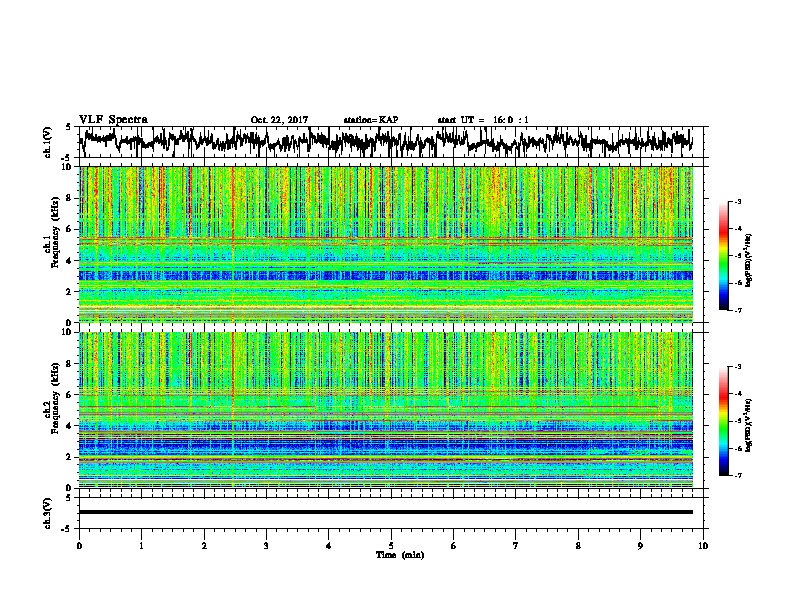Click the time axis tick label "9"

[640, 546]
